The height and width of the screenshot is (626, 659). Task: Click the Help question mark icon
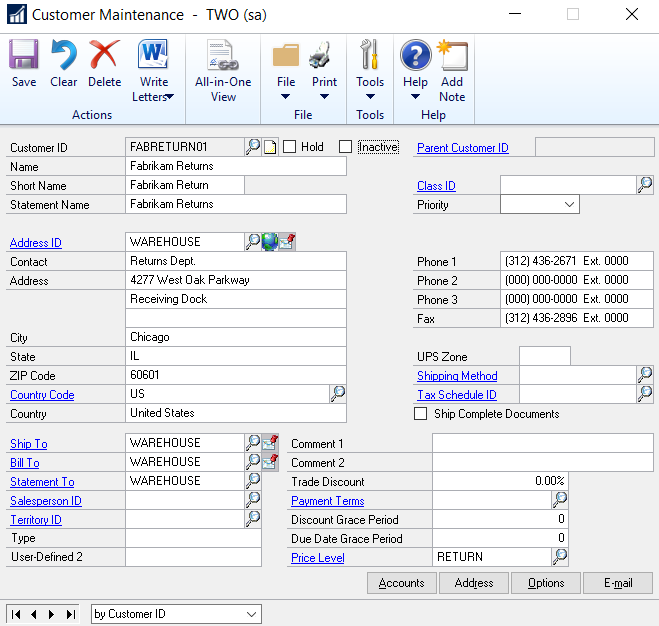pos(415,55)
